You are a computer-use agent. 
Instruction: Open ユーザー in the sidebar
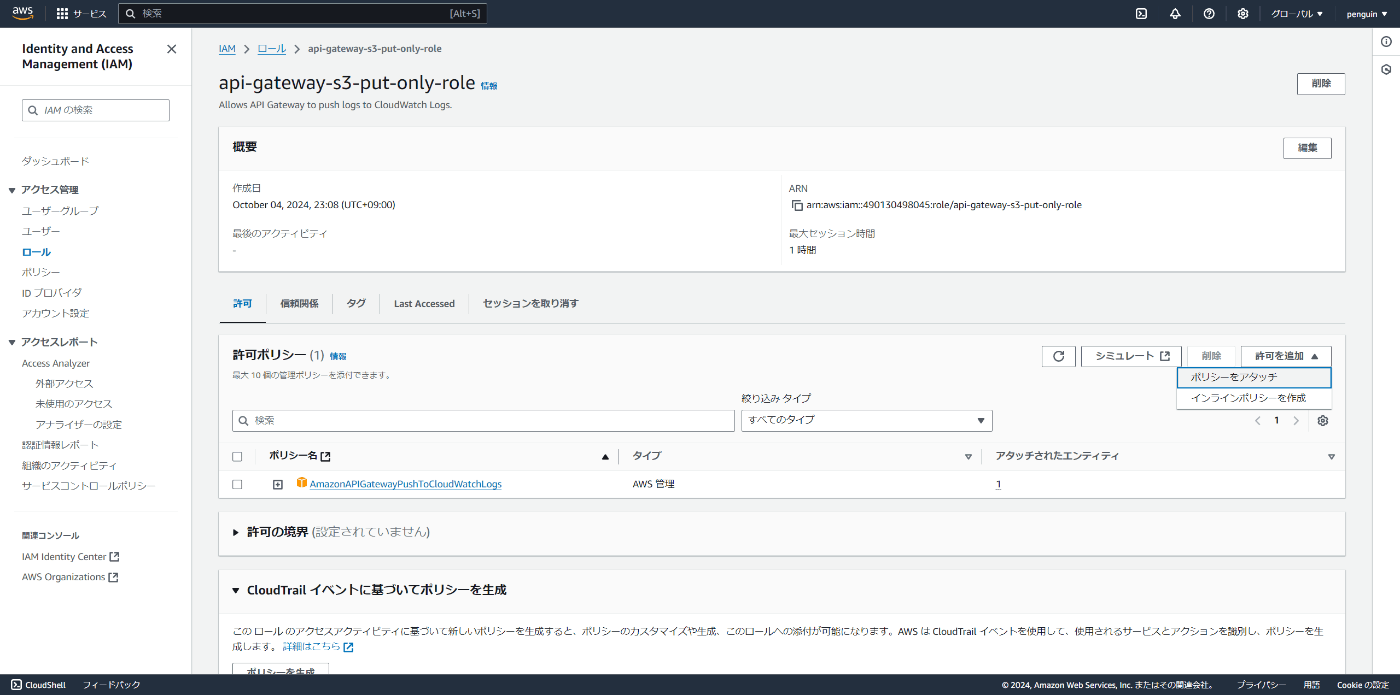tap(41, 232)
